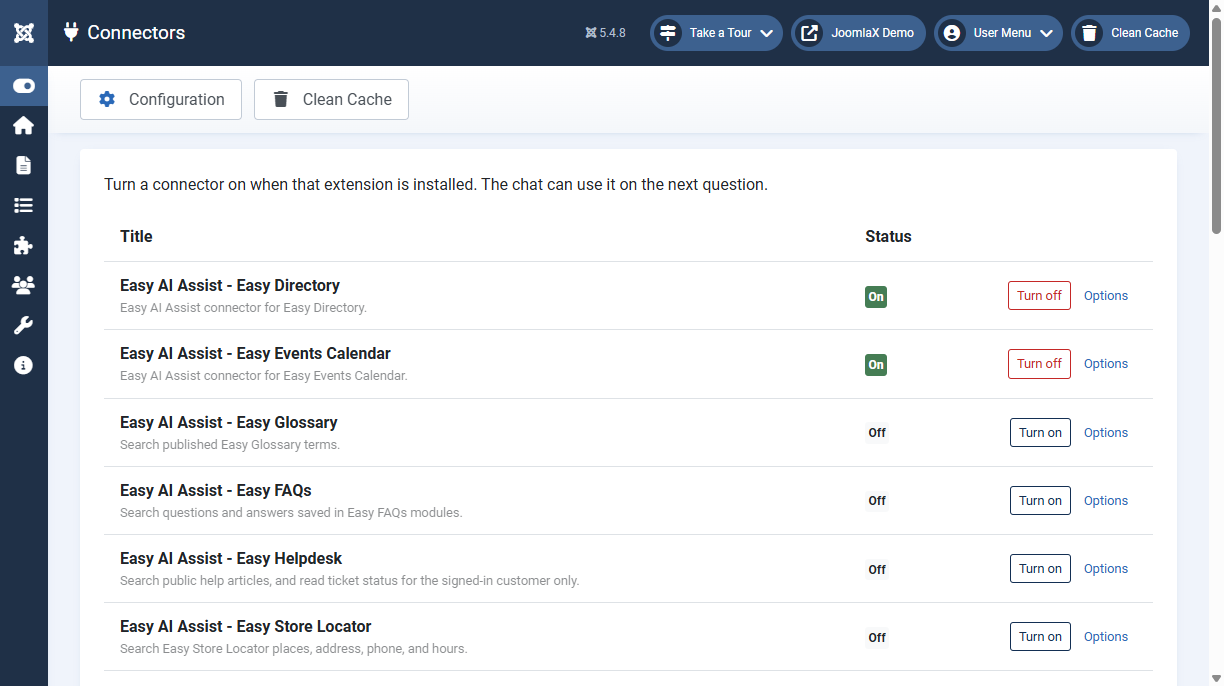1224x686 pixels.
Task: Click the trash icon in header Clean Cache
Action: point(1089,33)
